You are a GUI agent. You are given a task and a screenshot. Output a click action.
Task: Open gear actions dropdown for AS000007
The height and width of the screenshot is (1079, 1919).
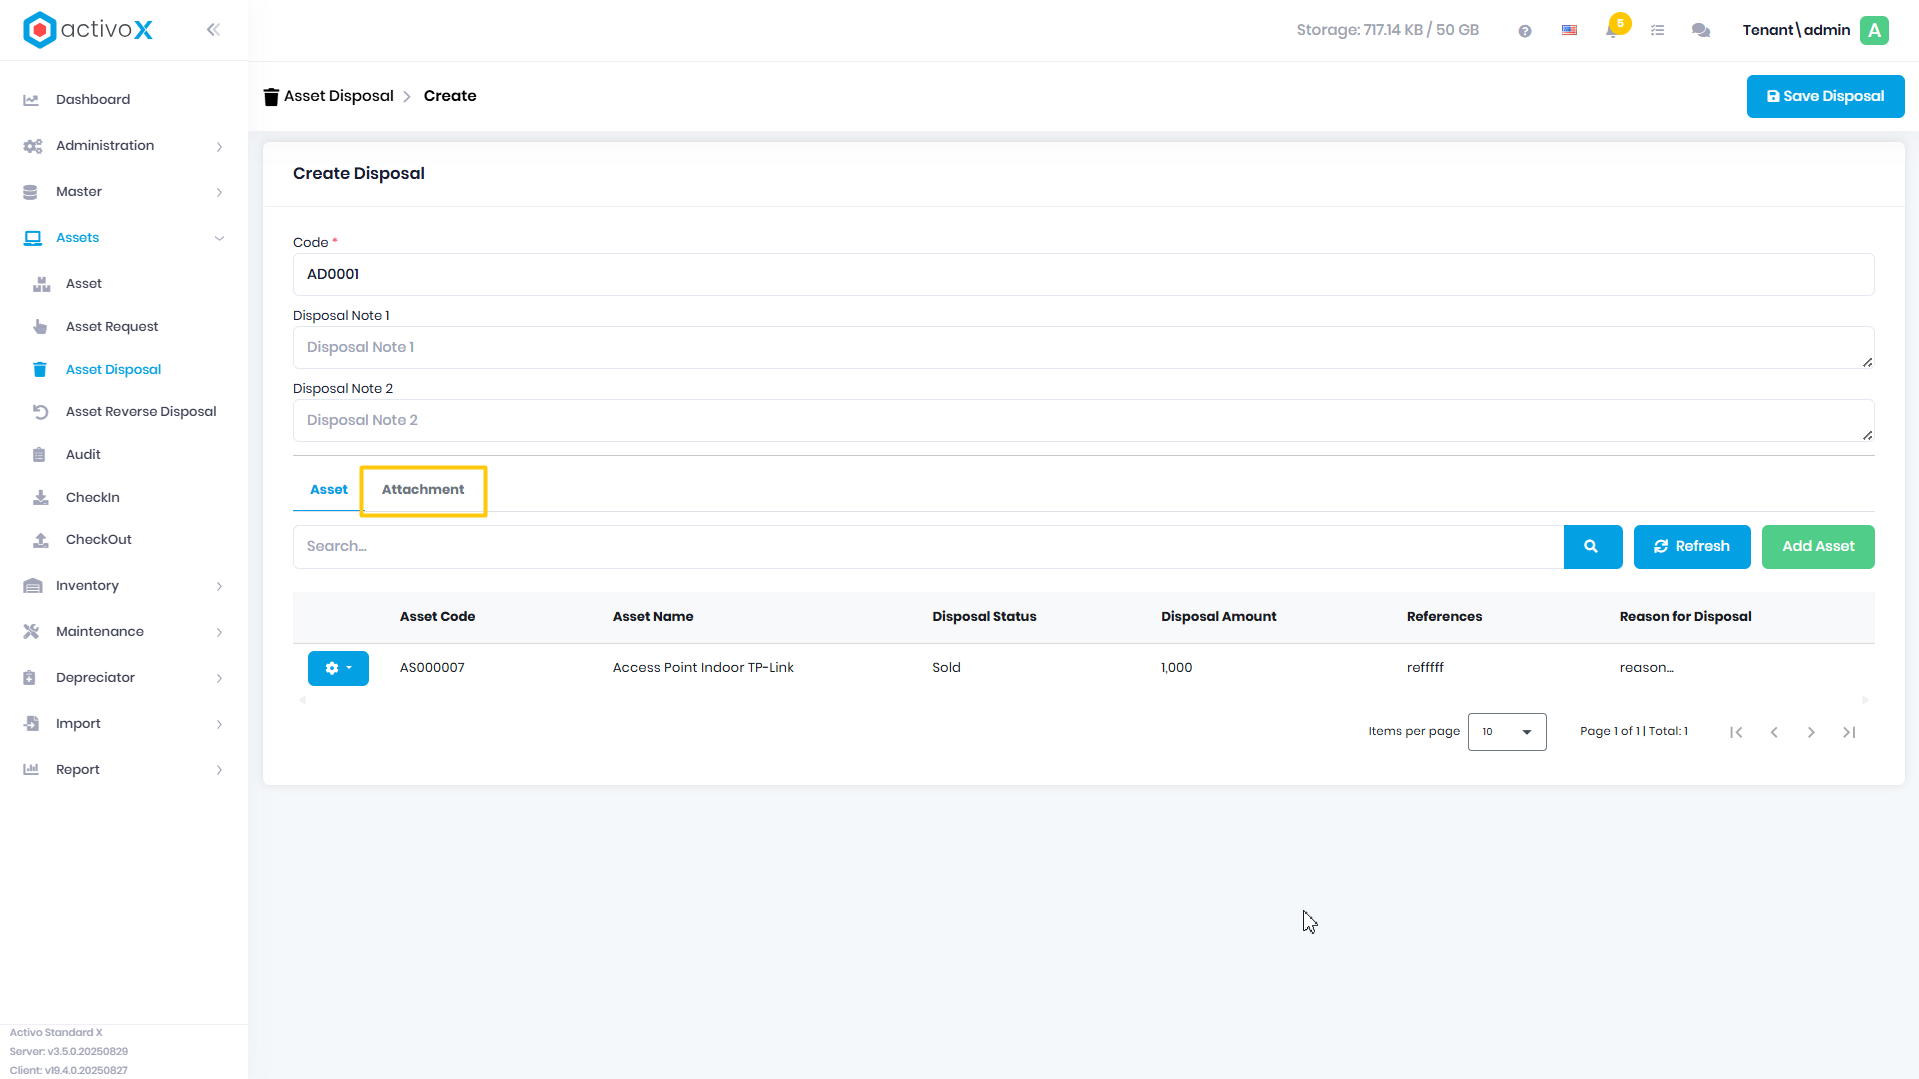[338, 668]
